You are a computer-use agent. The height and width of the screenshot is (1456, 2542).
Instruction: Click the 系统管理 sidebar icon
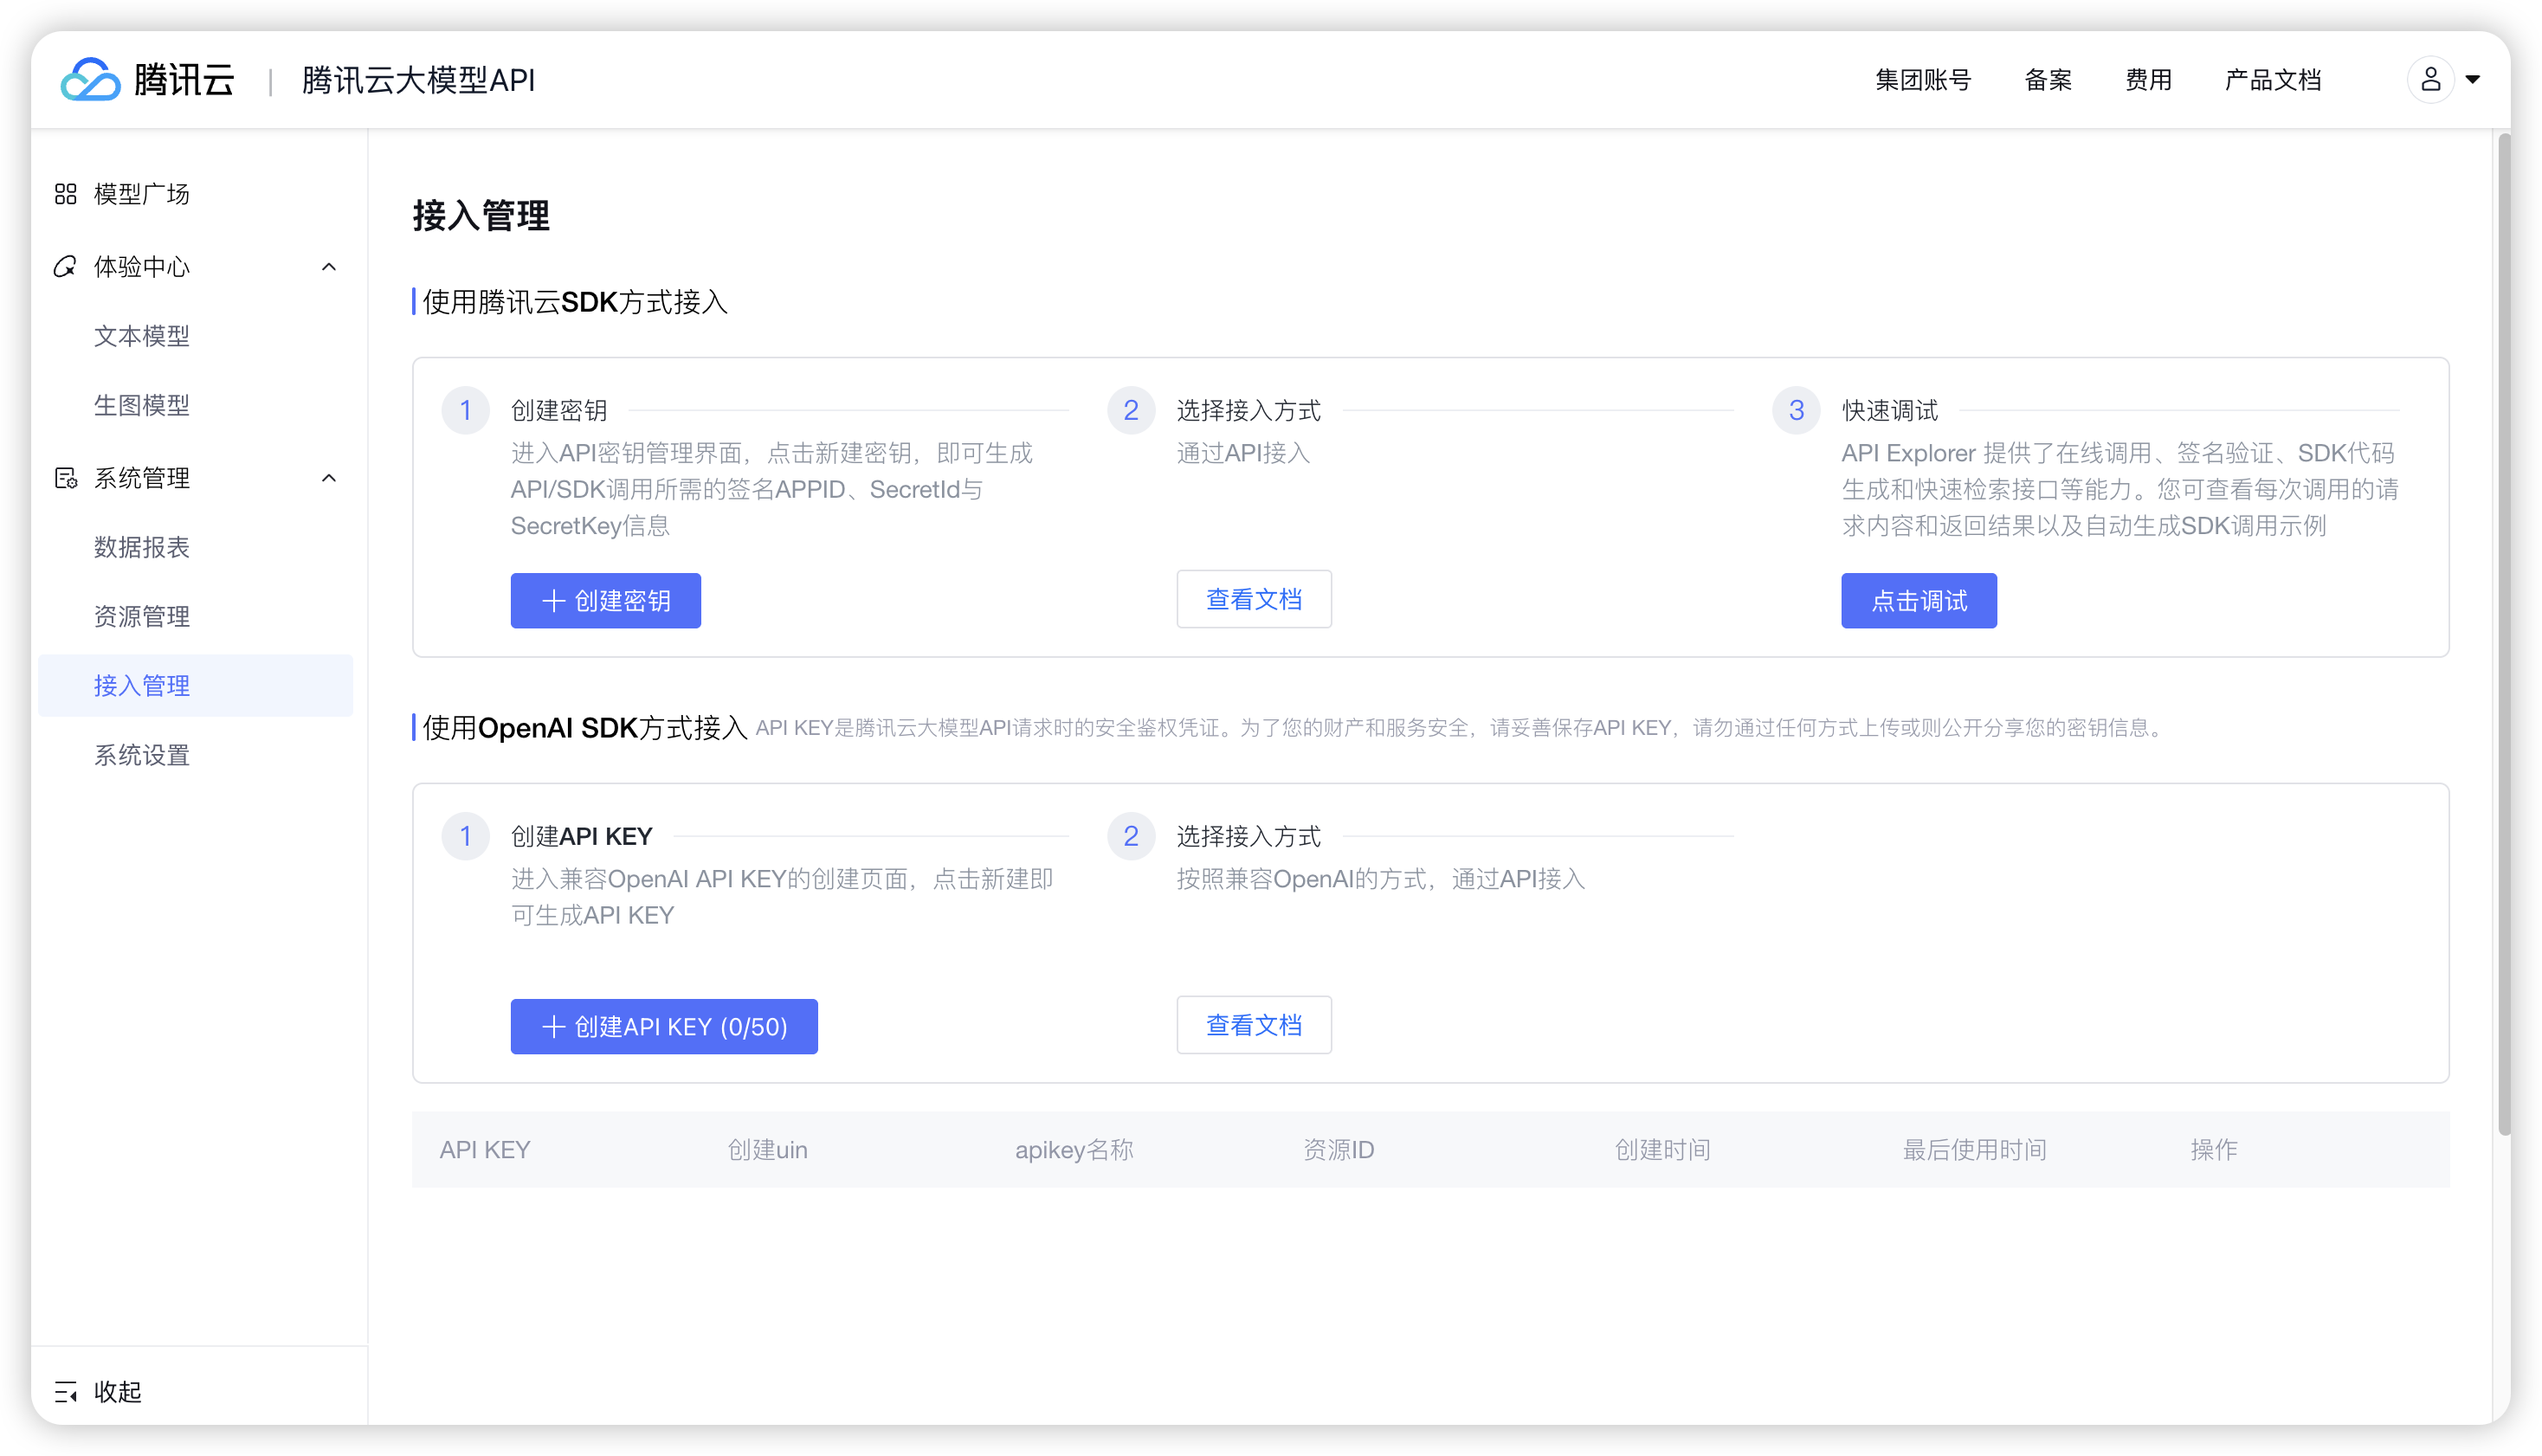point(66,478)
